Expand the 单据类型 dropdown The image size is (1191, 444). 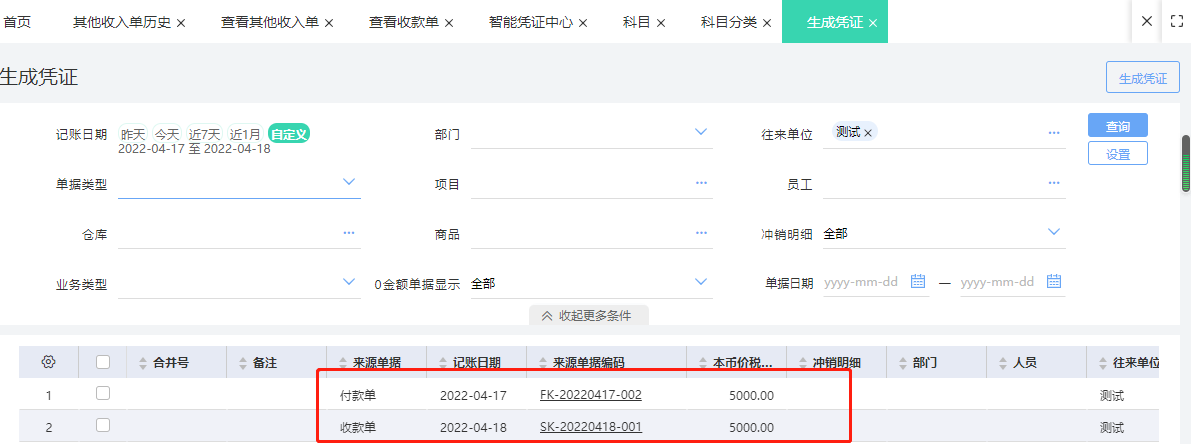pos(349,182)
